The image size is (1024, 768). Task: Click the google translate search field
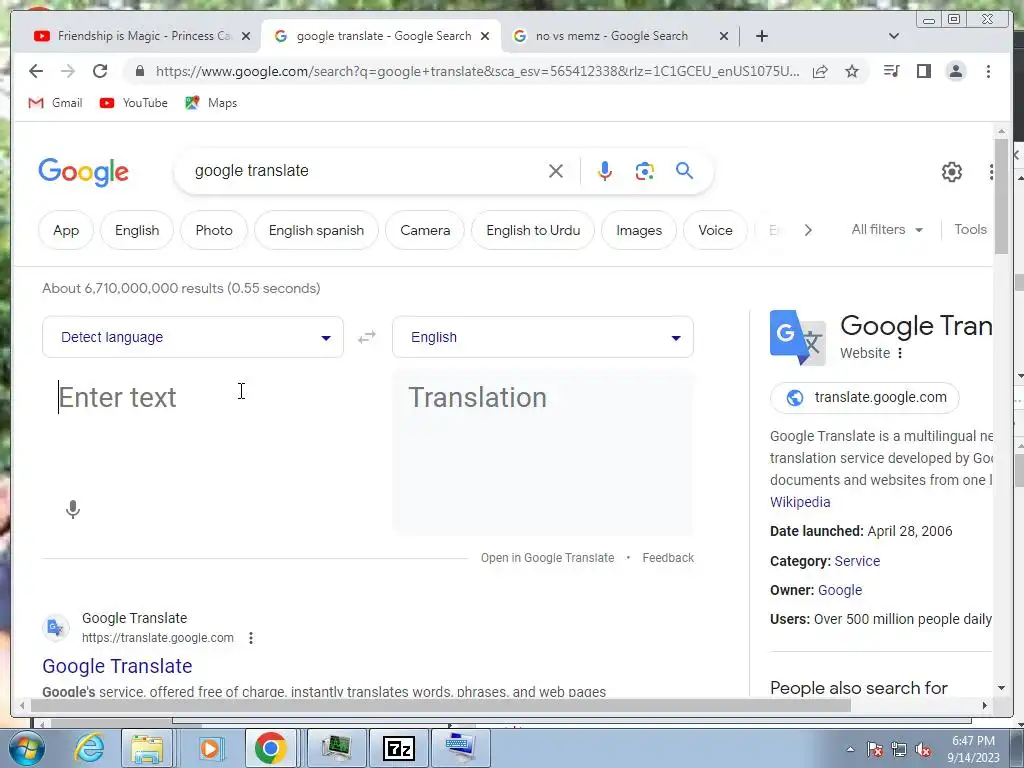point(366,171)
